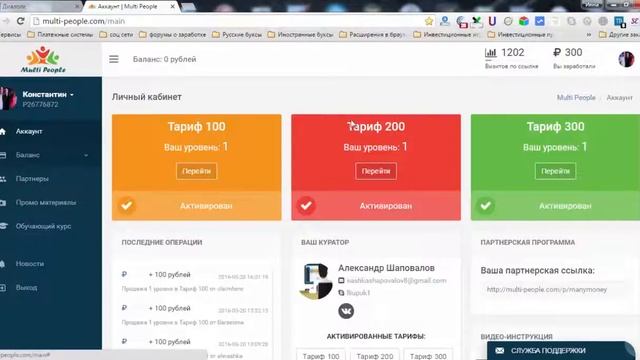This screenshot has height=360, width=640.
Task: Expand the Константин user dropdown
Action: point(48,94)
